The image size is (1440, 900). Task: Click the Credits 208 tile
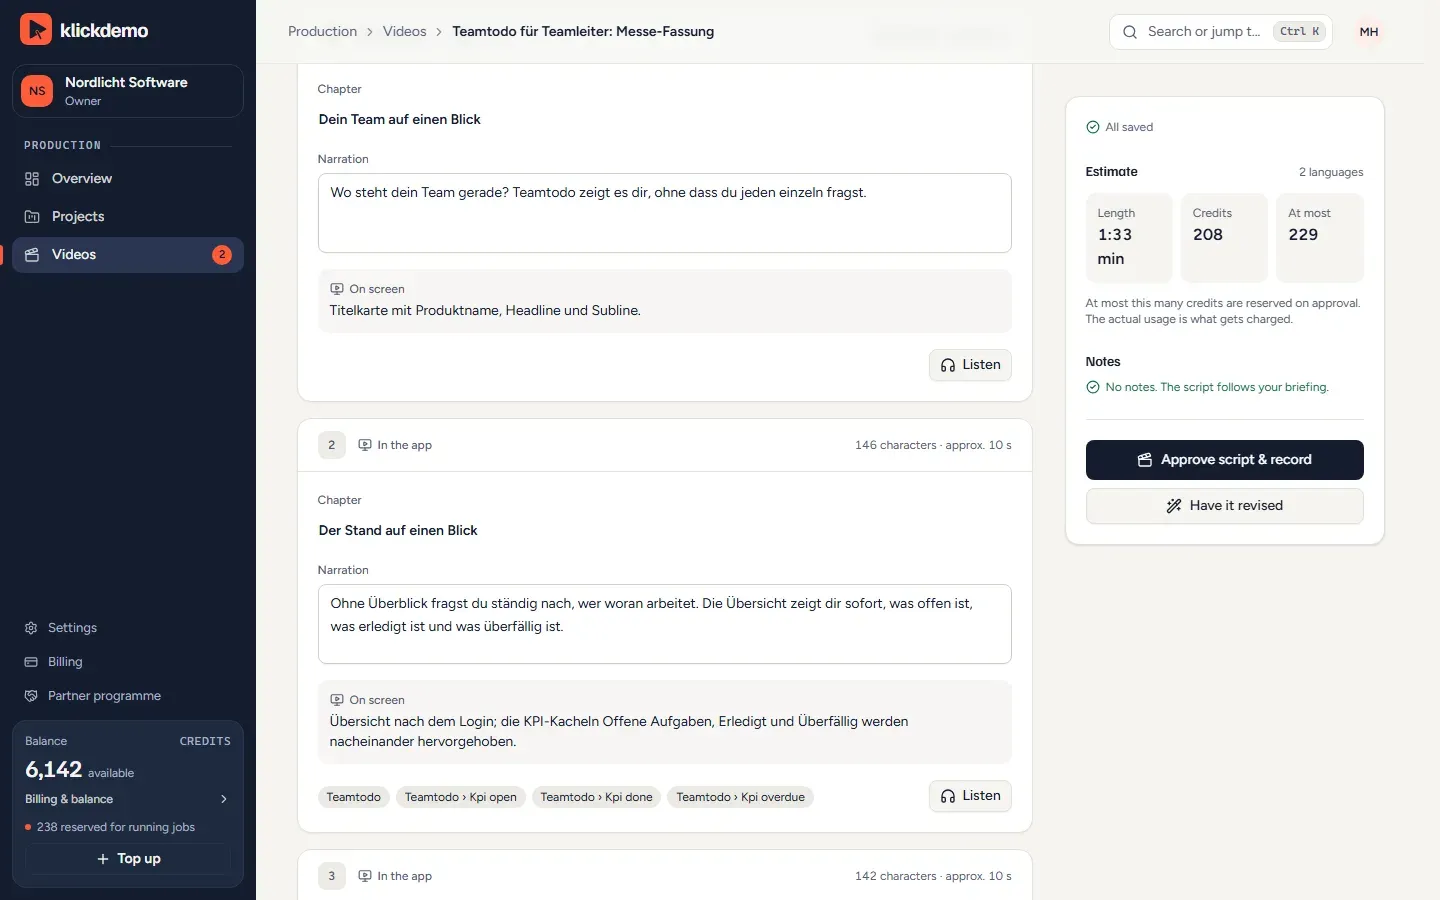(x=1224, y=238)
